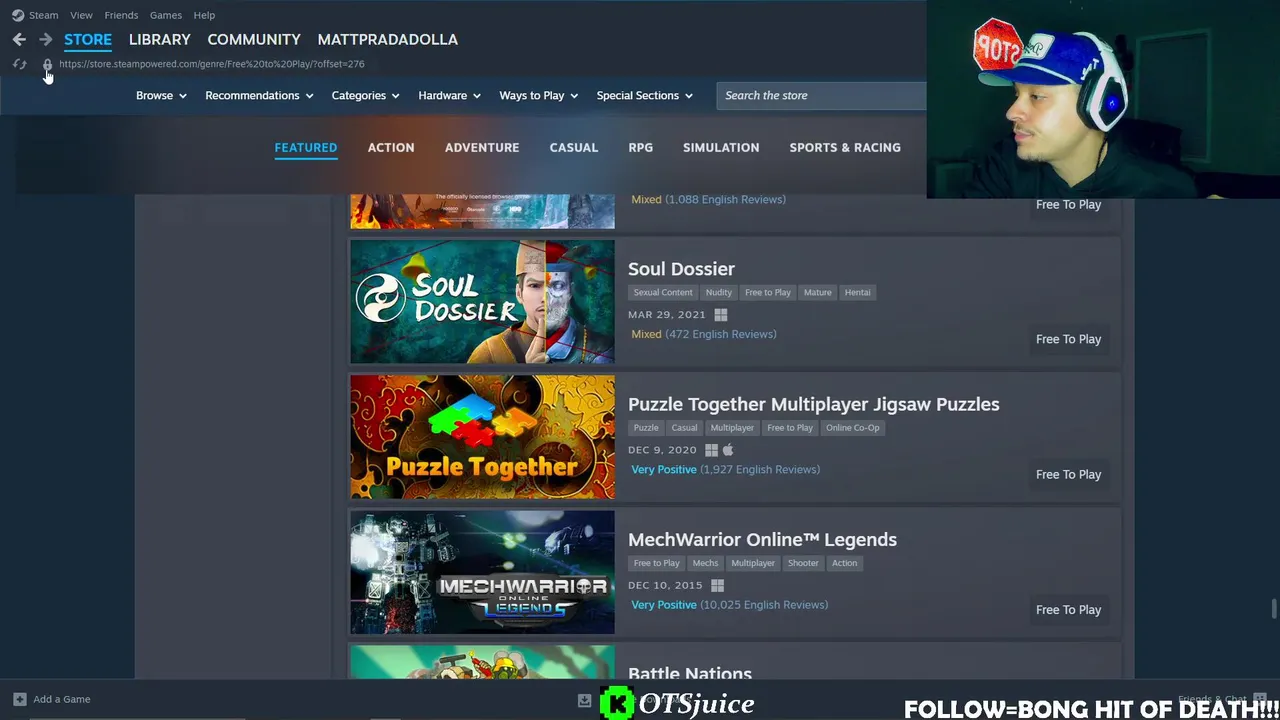Click Free To Play button for MechWarrior Online
The image size is (1280, 720).
click(x=1068, y=609)
